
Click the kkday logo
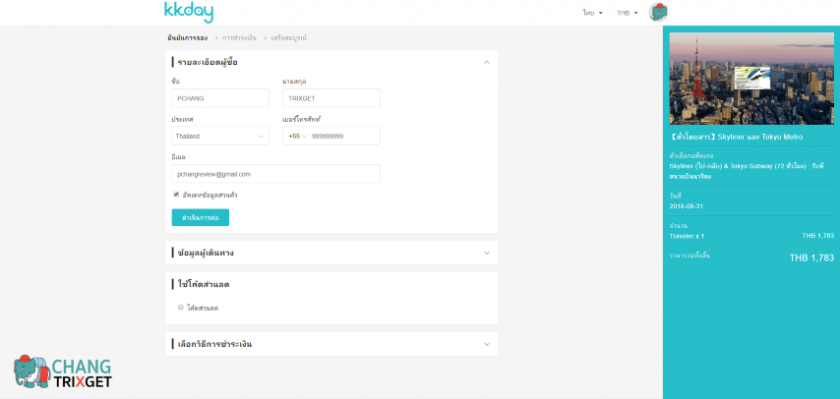tap(189, 12)
